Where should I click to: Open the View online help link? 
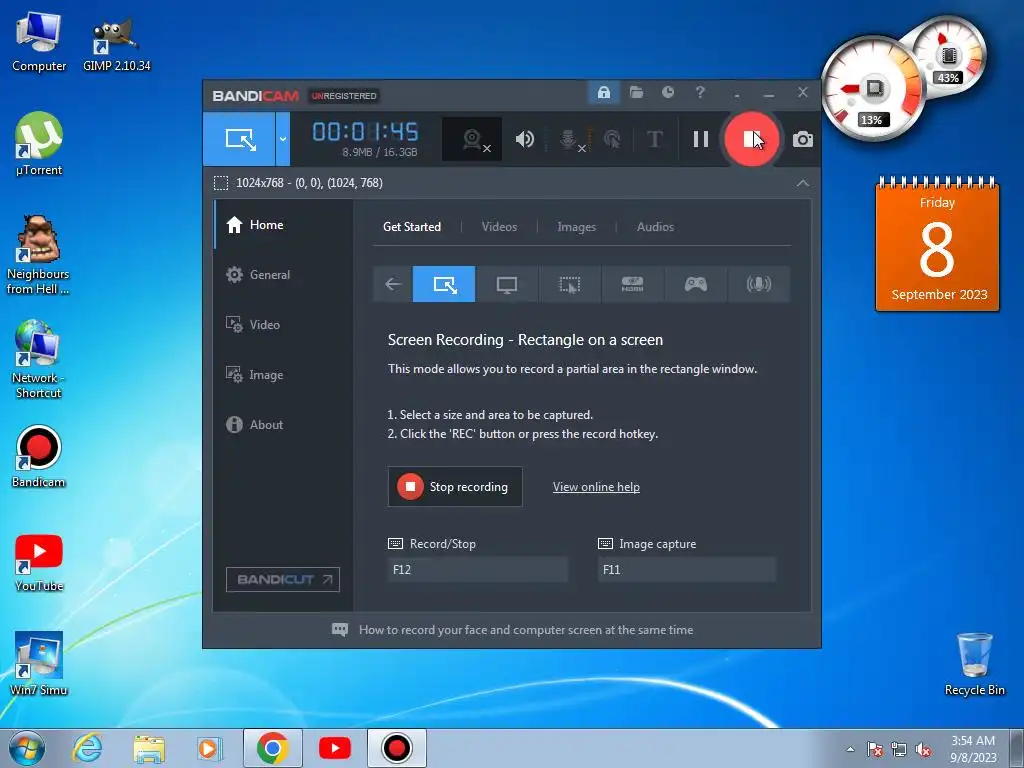click(596, 487)
